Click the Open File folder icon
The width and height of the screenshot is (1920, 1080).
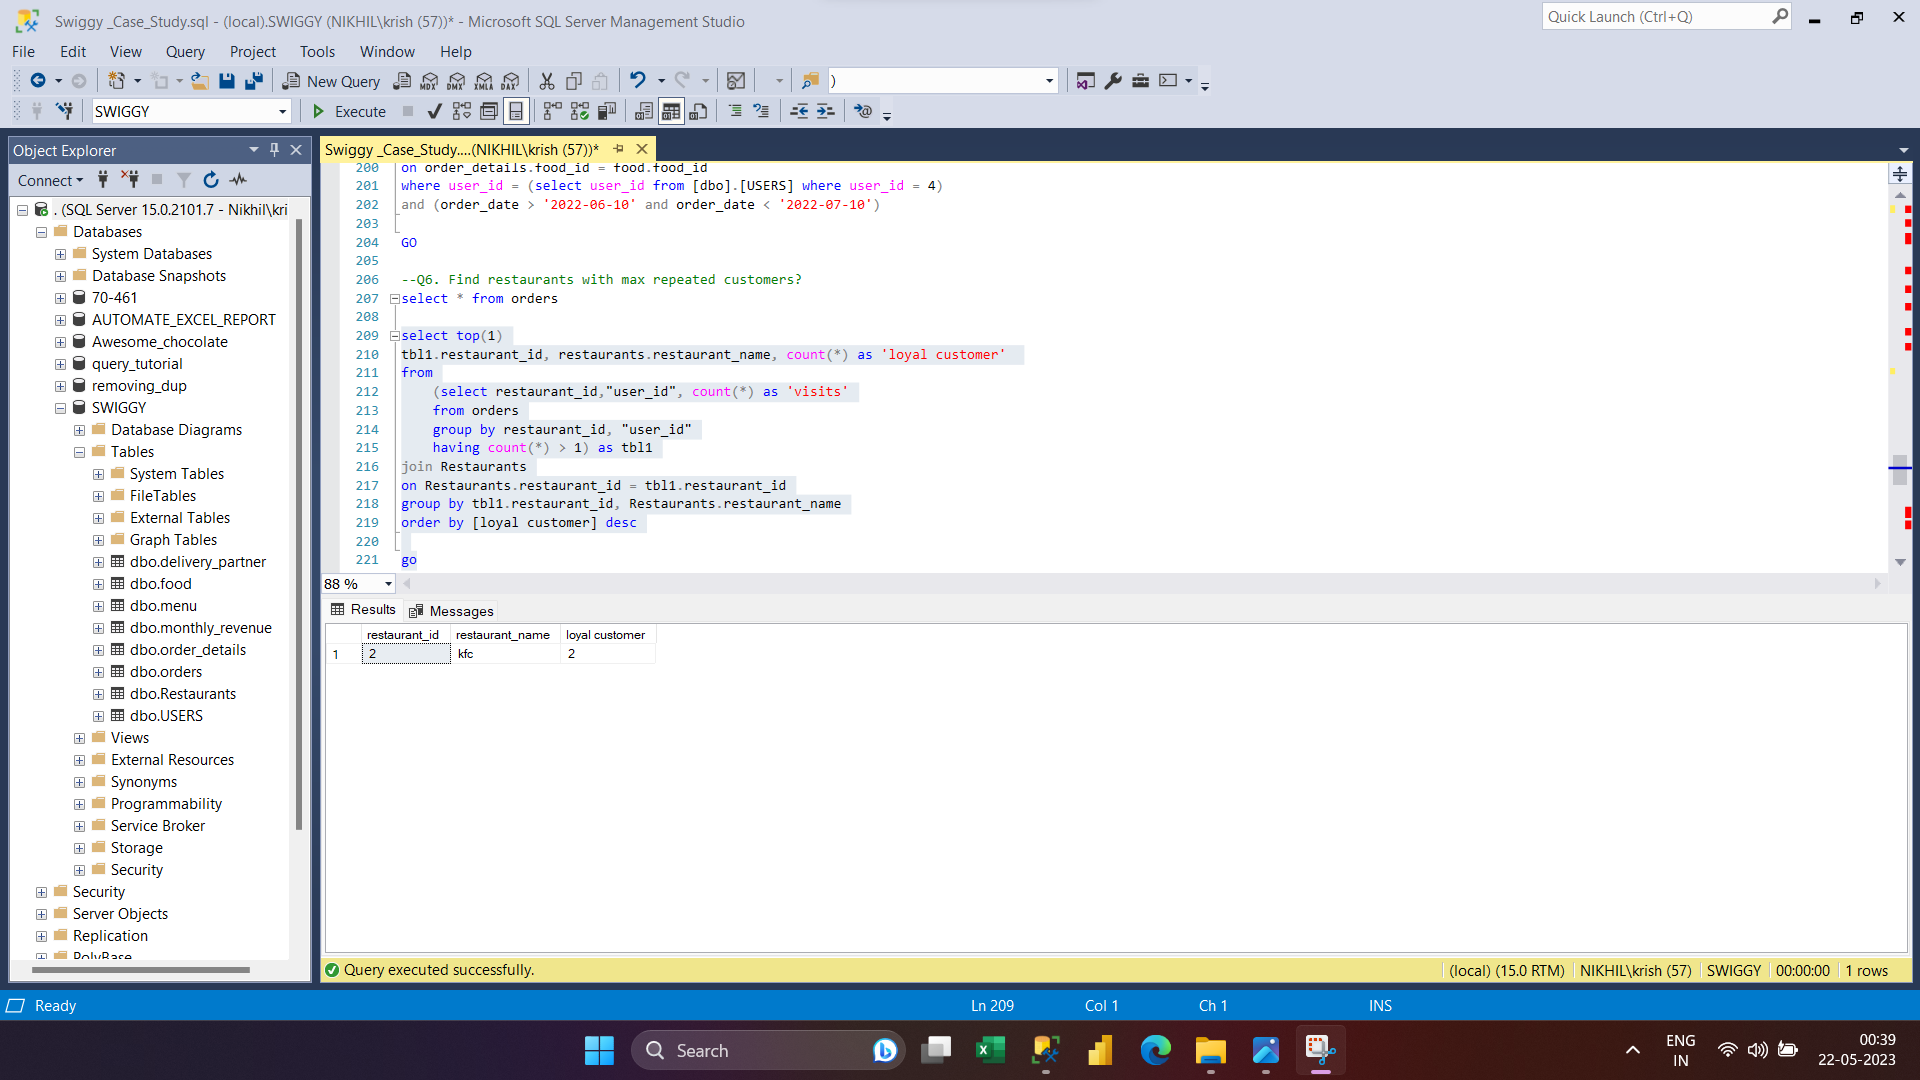pos(200,81)
